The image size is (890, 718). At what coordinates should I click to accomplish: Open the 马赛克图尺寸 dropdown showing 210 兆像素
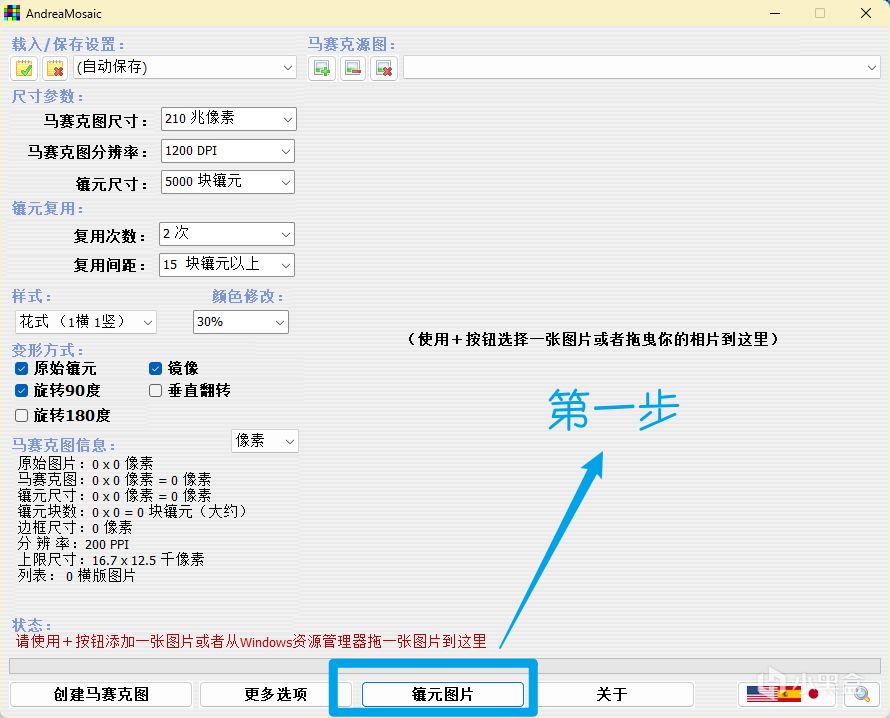point(229,119)
